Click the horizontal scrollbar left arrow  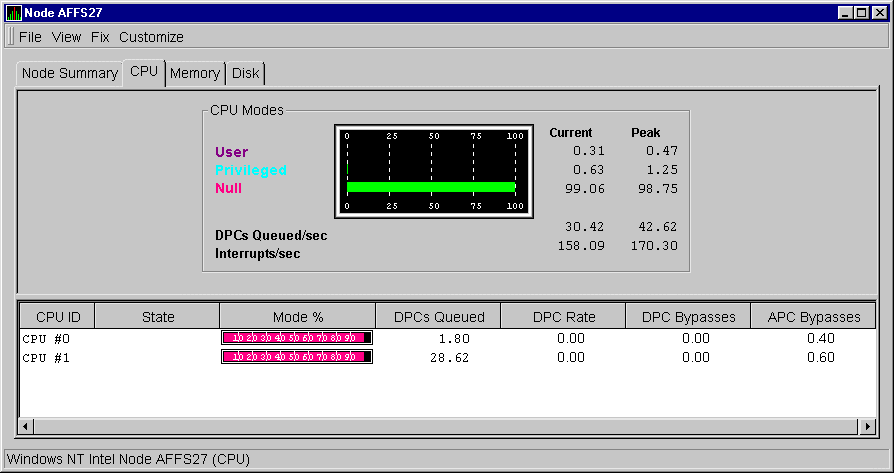(28, 427)
